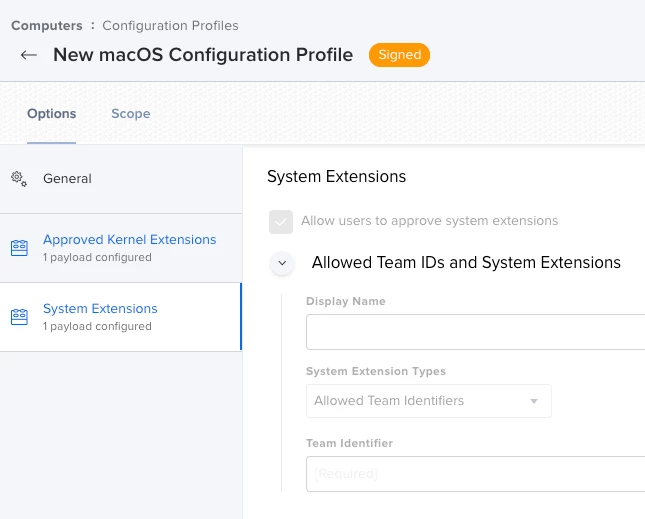Switch to the Scope tab
This screenshot has width=645, height=519.
tap(131, 114)
